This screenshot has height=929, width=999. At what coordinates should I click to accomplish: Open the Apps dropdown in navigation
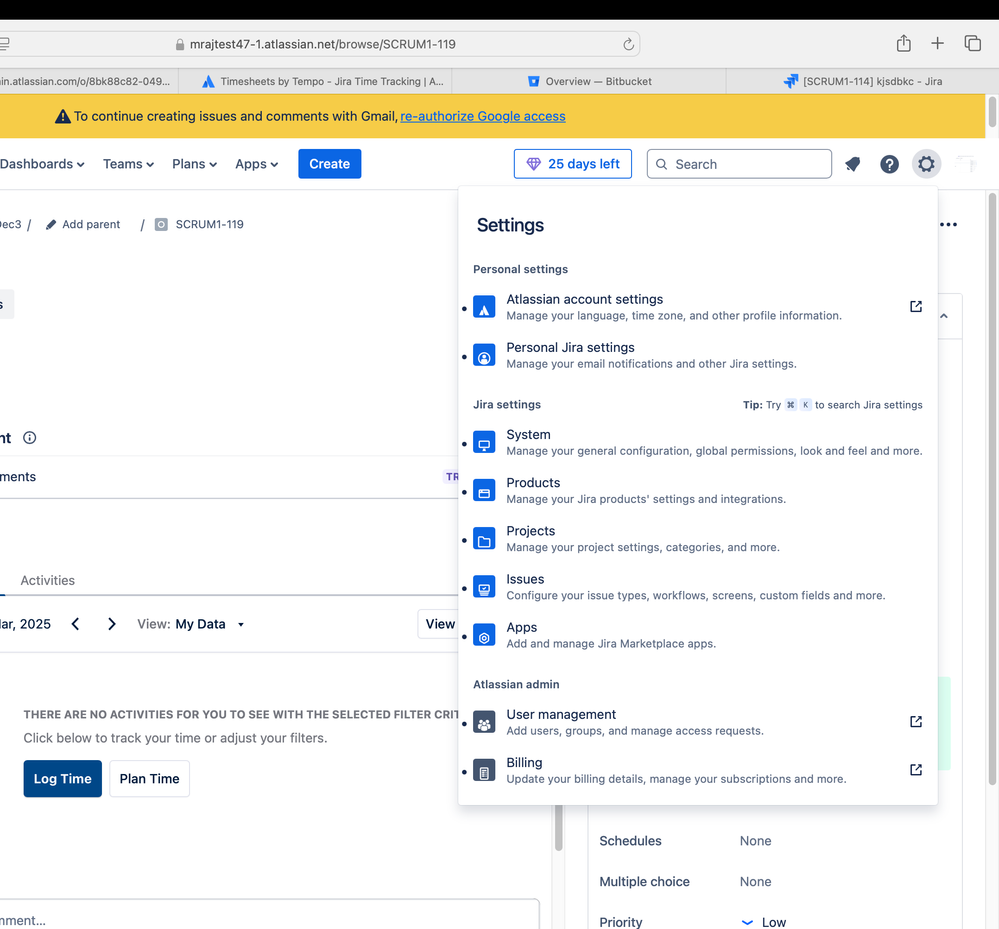[x=257, y=164]
